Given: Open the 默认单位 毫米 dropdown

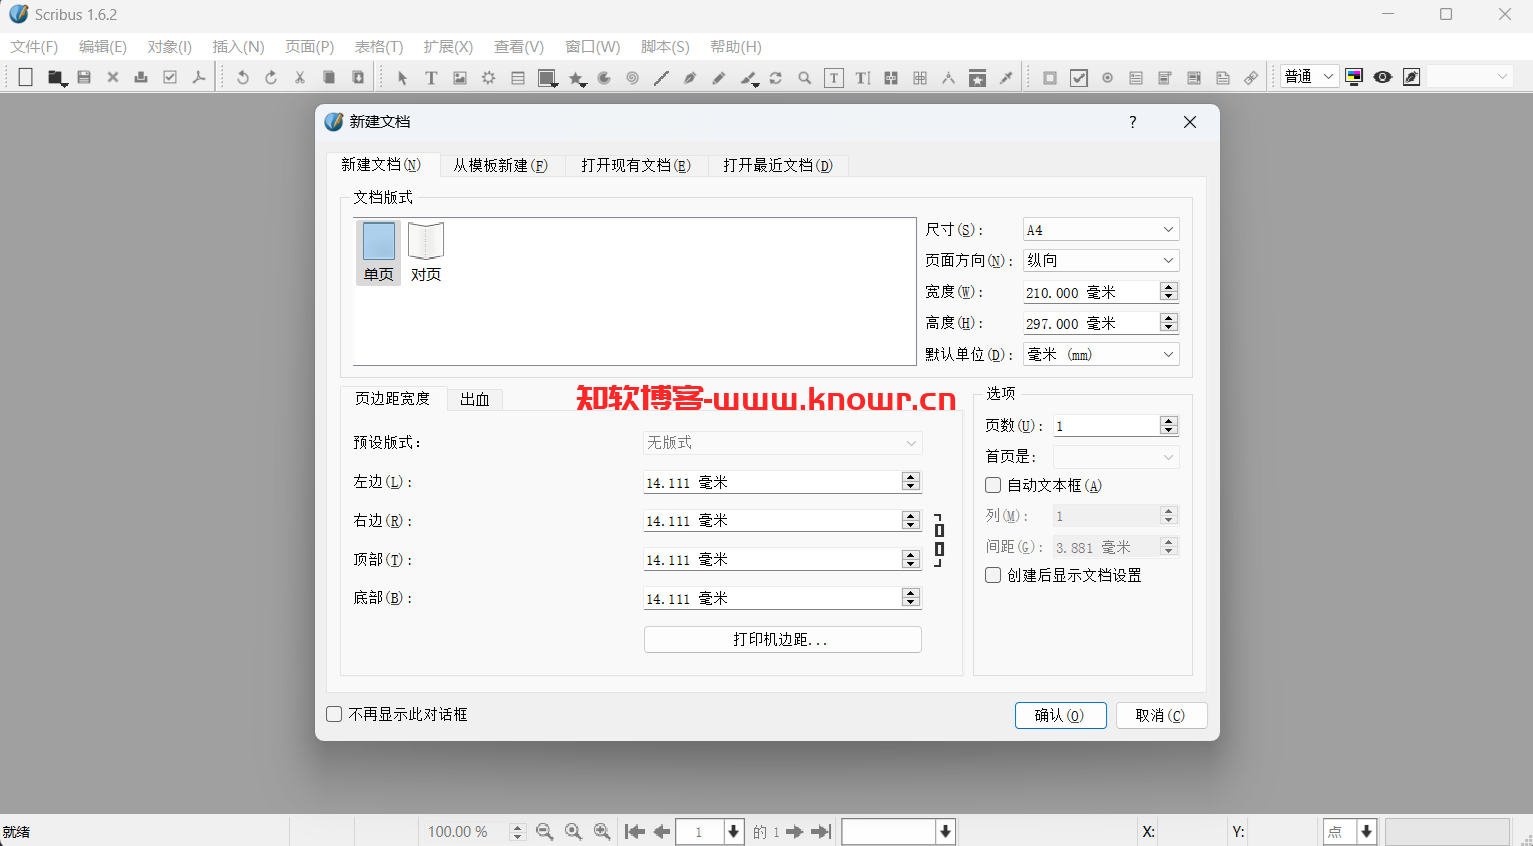Looking at the screenshot, I should pyautogui.click(x=1101, y=354).
